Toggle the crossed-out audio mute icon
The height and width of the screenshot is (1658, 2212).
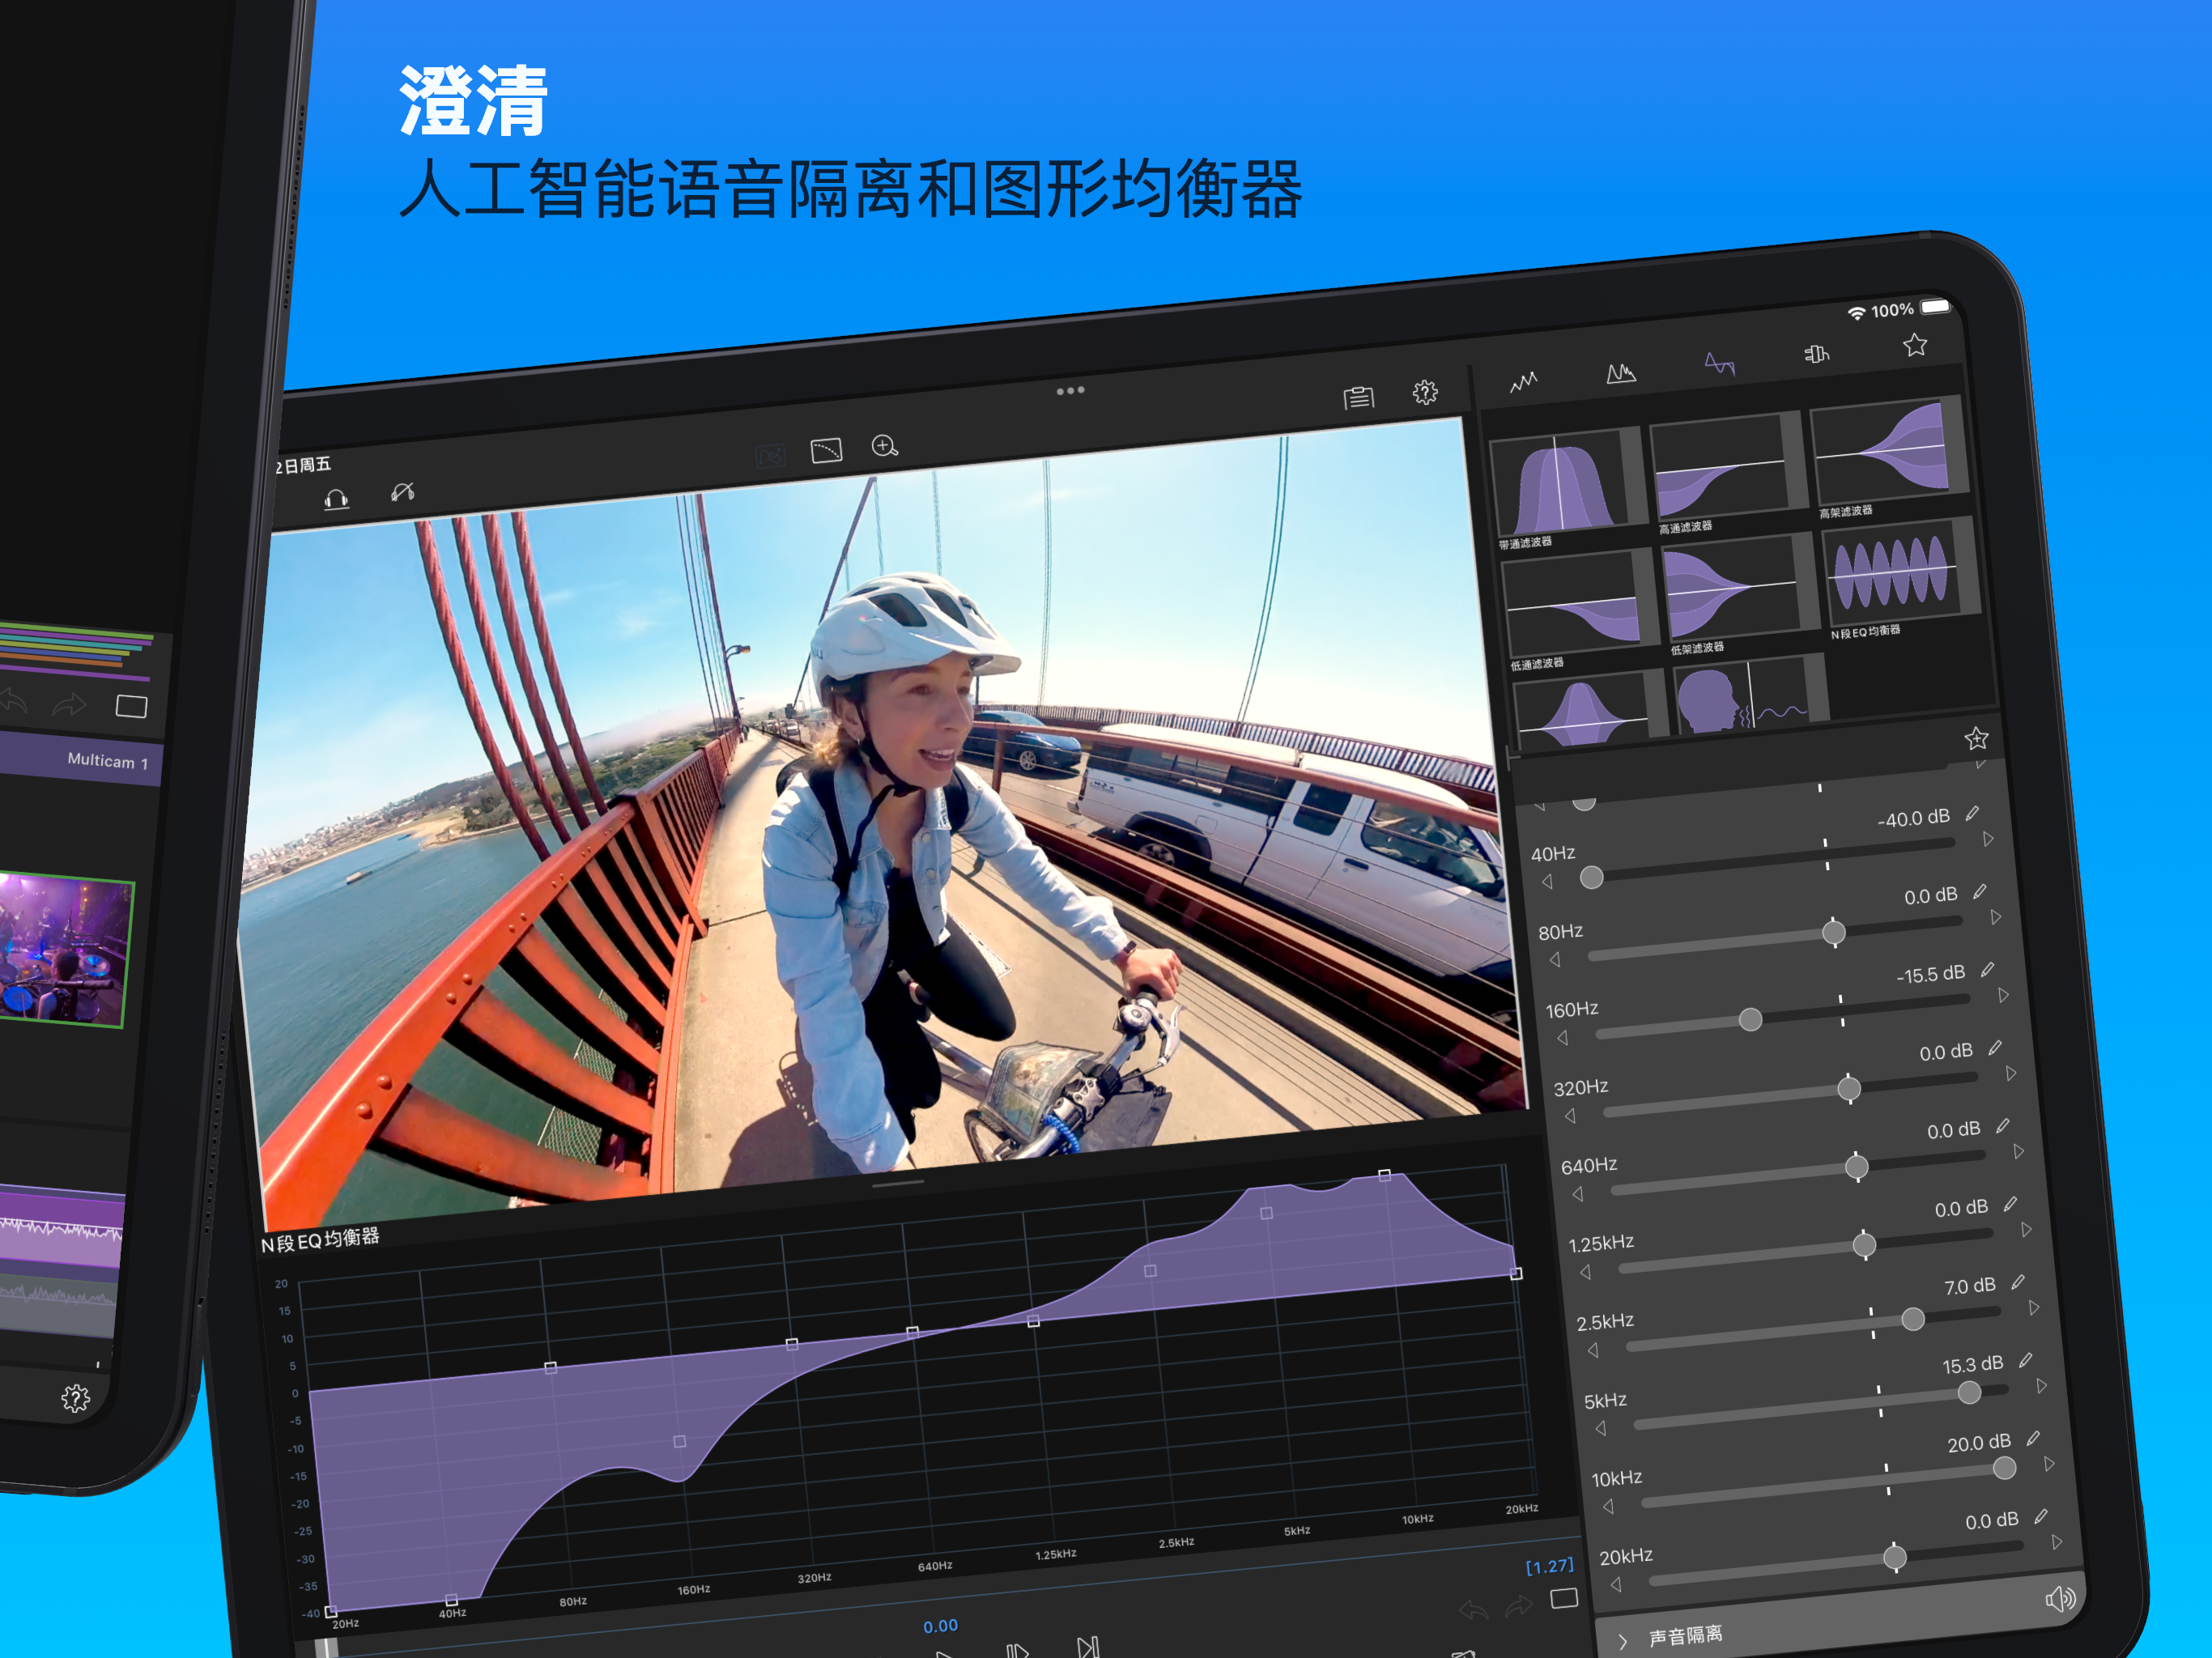coord(403,491)
